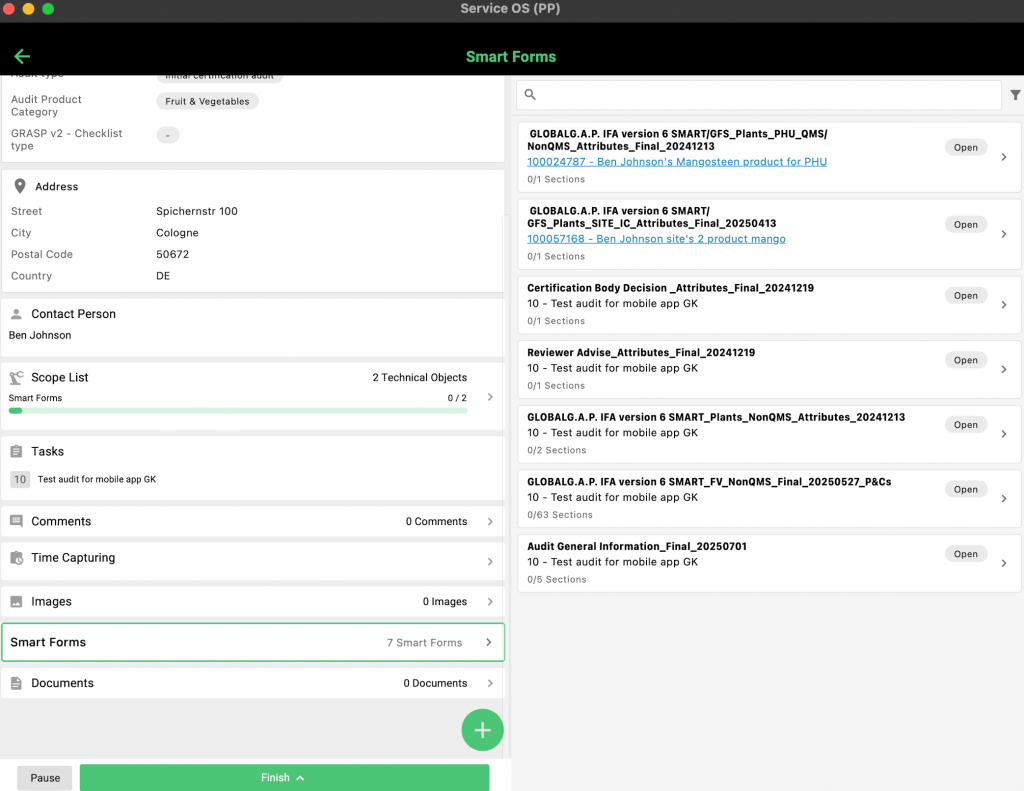This screenshot has width=1024, height=791.
Task: Click the Pause button
Action: coord(45,778)
